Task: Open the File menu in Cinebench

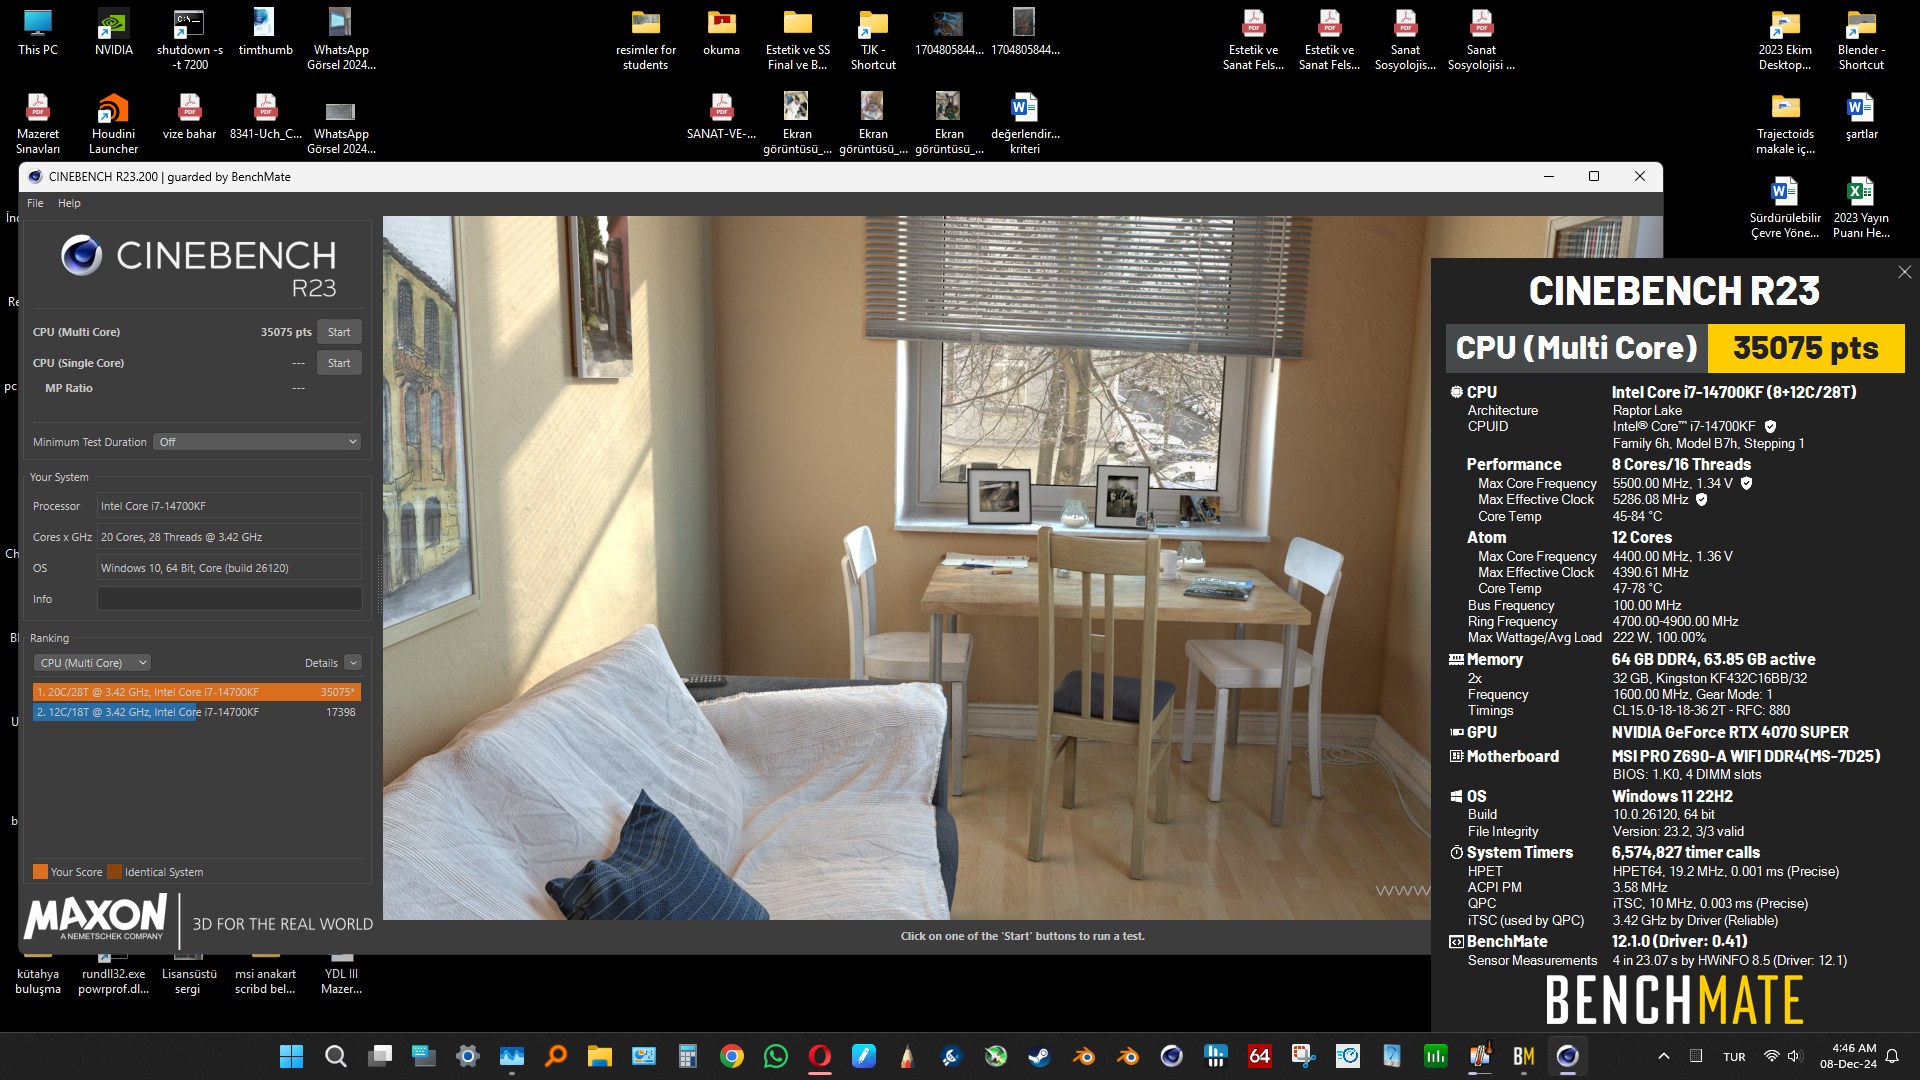Action: point(35,203)
